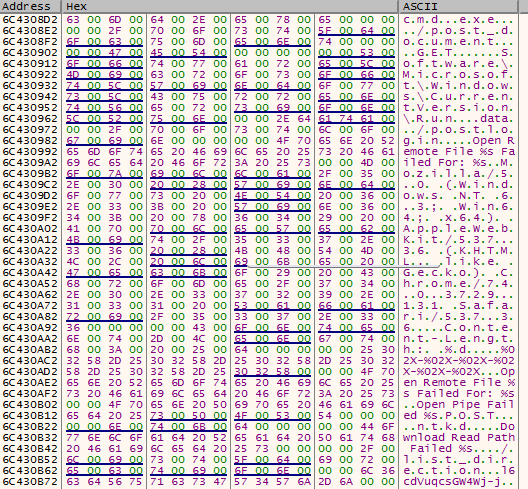
Task: Click ASCII text 'c.m.d...e.x.e...'
Action: [x=459, y=20]
